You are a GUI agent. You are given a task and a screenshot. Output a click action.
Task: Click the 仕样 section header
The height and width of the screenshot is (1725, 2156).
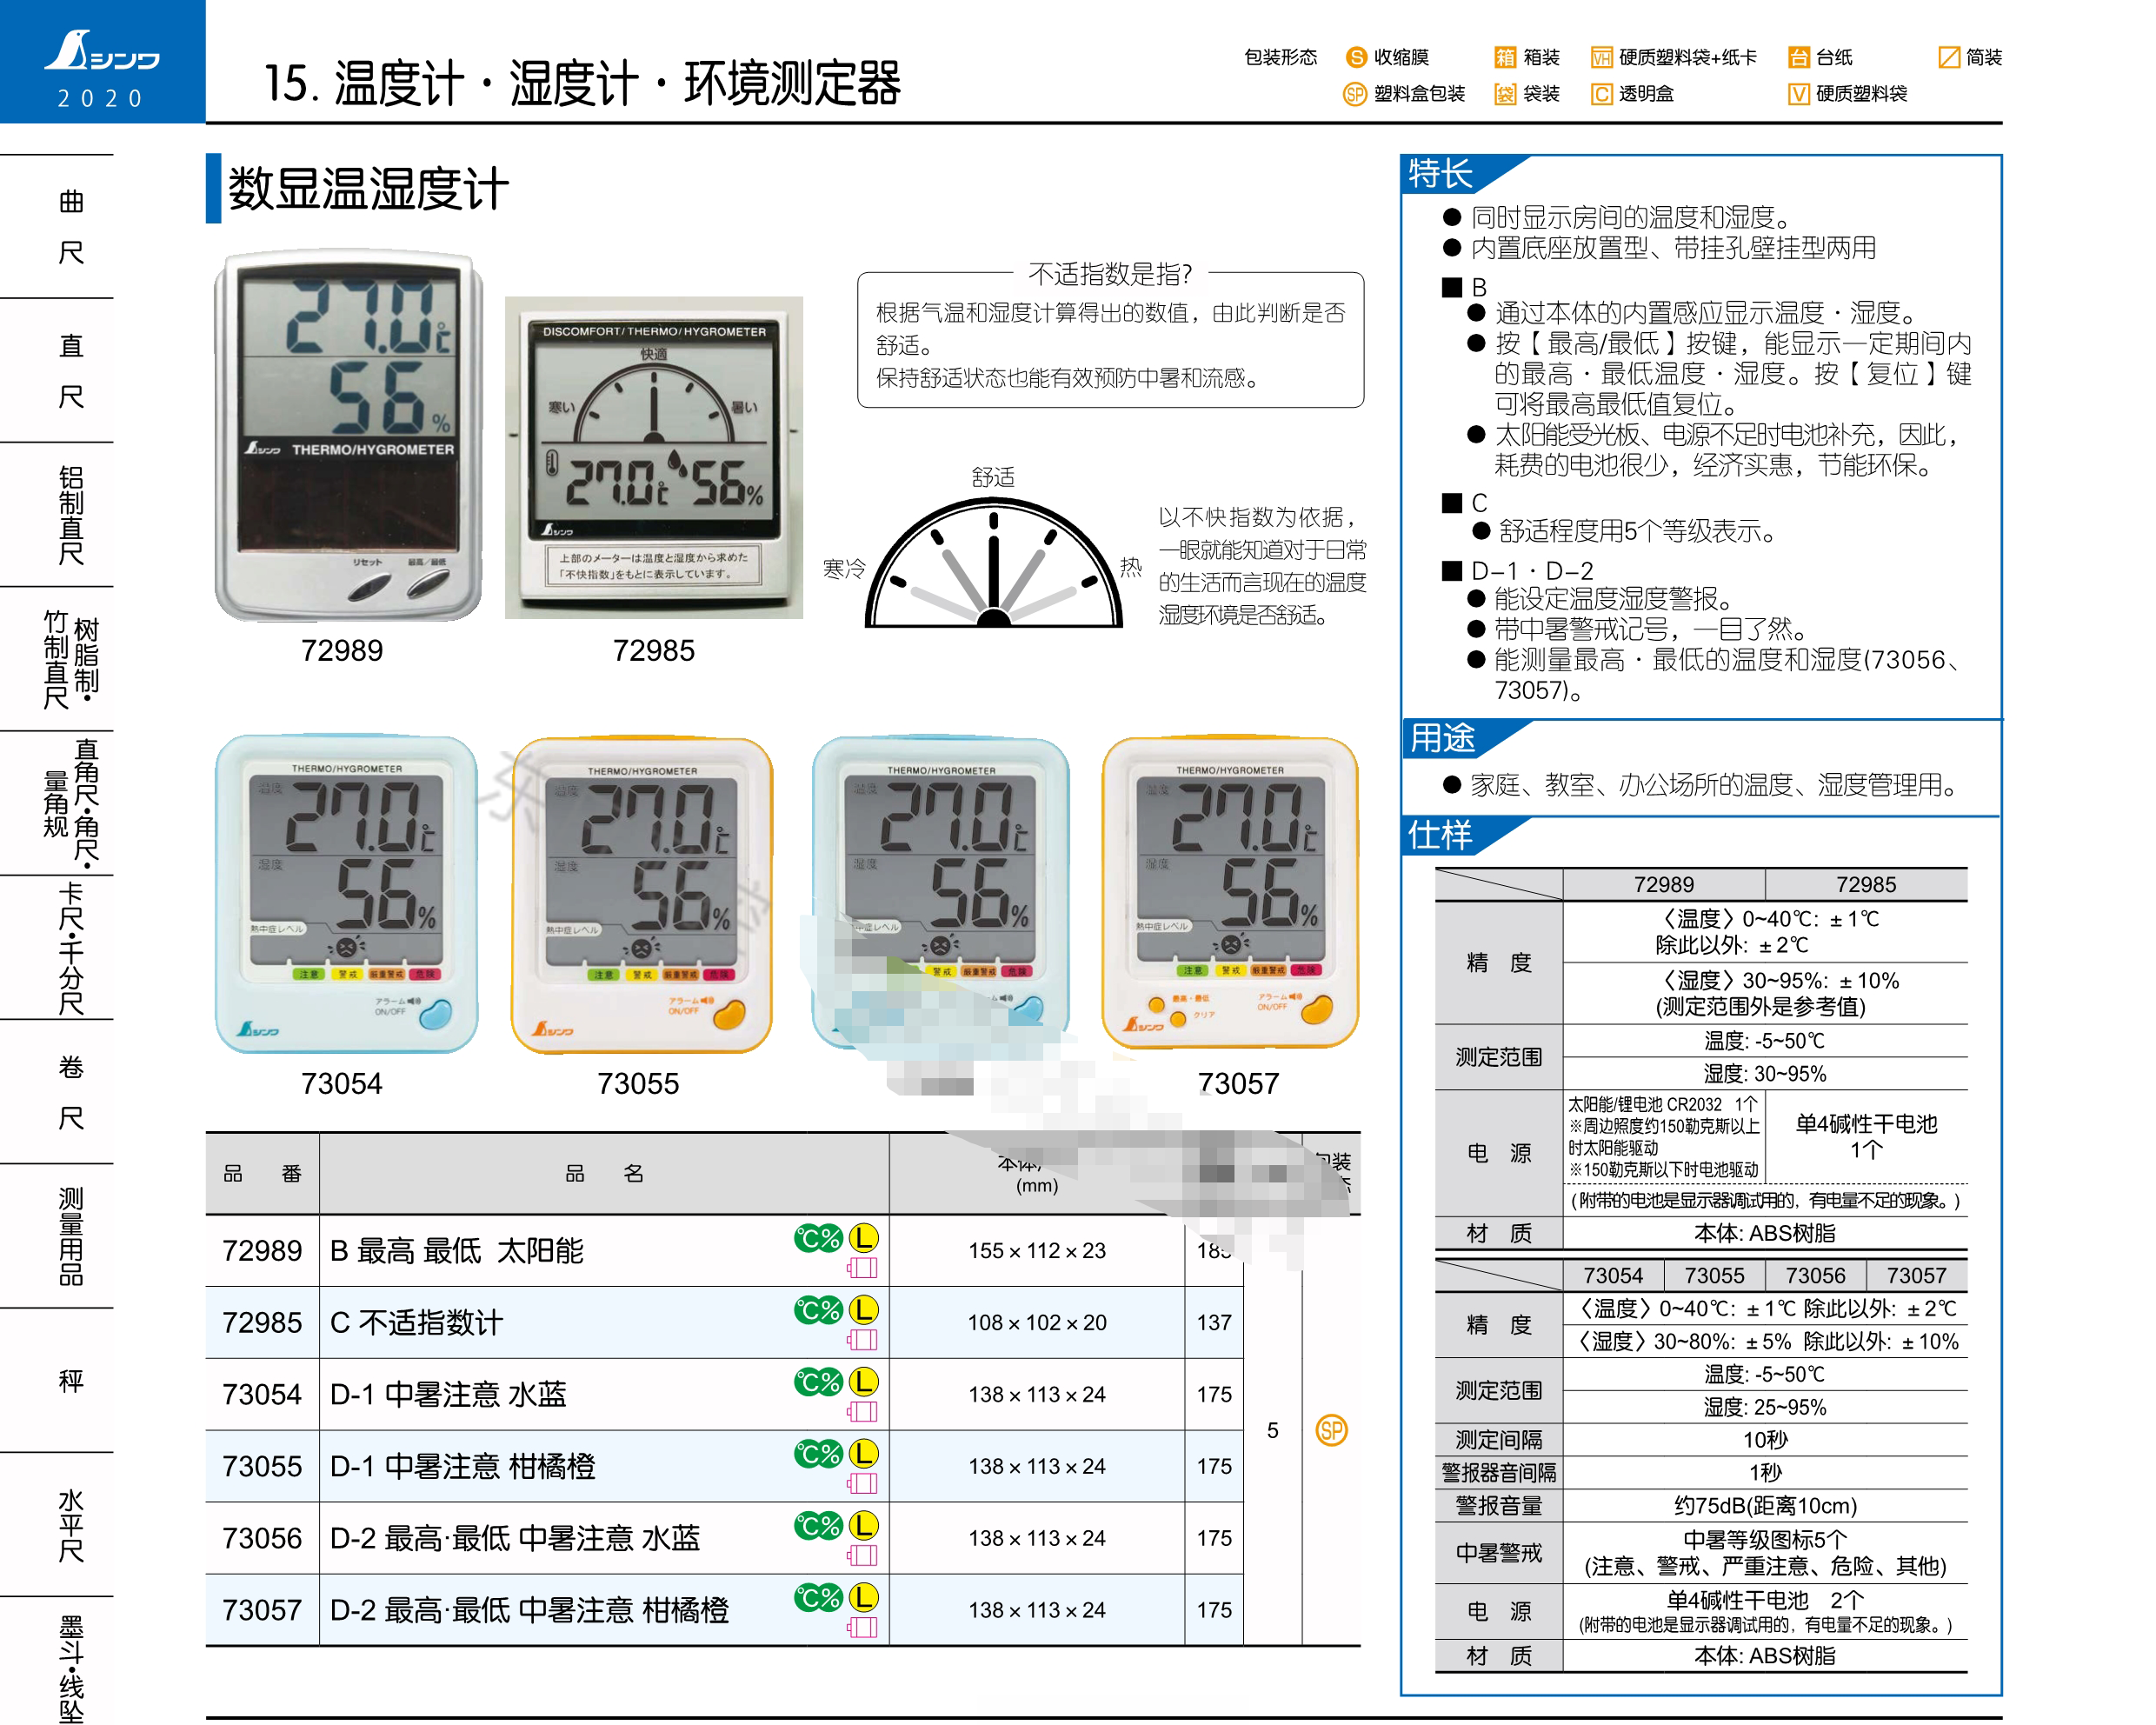1440,834
